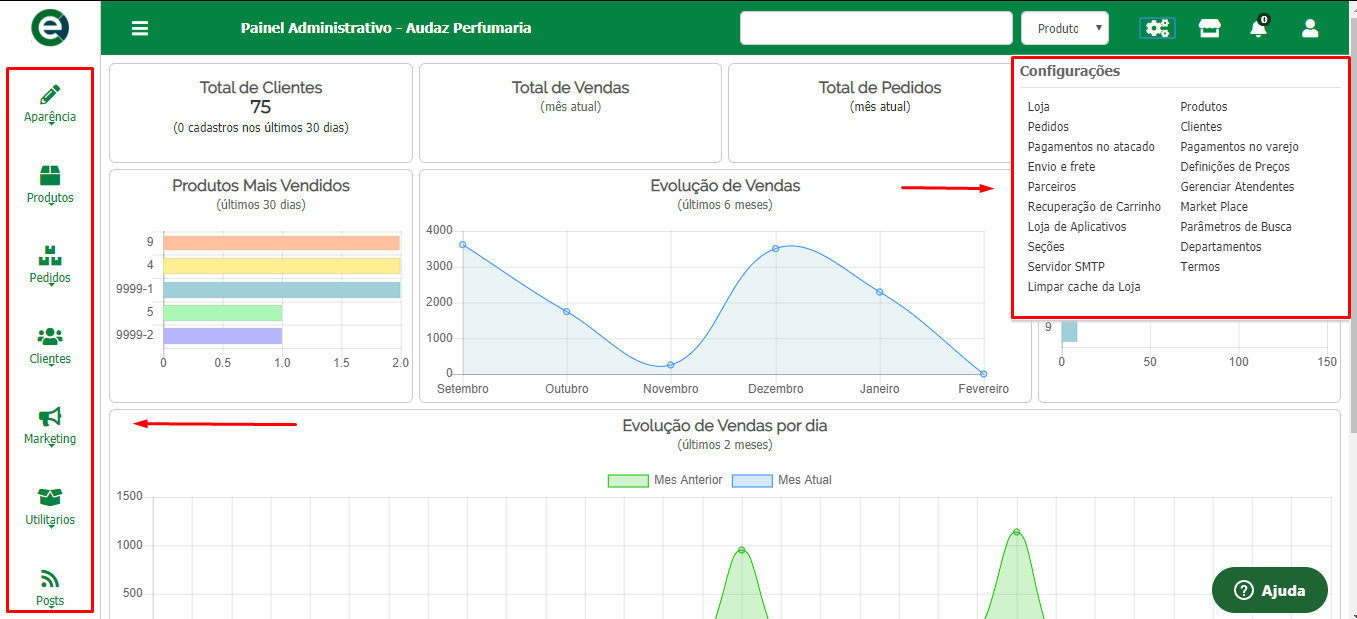
Task: Click the client count '75'
Action: point(261,107)
